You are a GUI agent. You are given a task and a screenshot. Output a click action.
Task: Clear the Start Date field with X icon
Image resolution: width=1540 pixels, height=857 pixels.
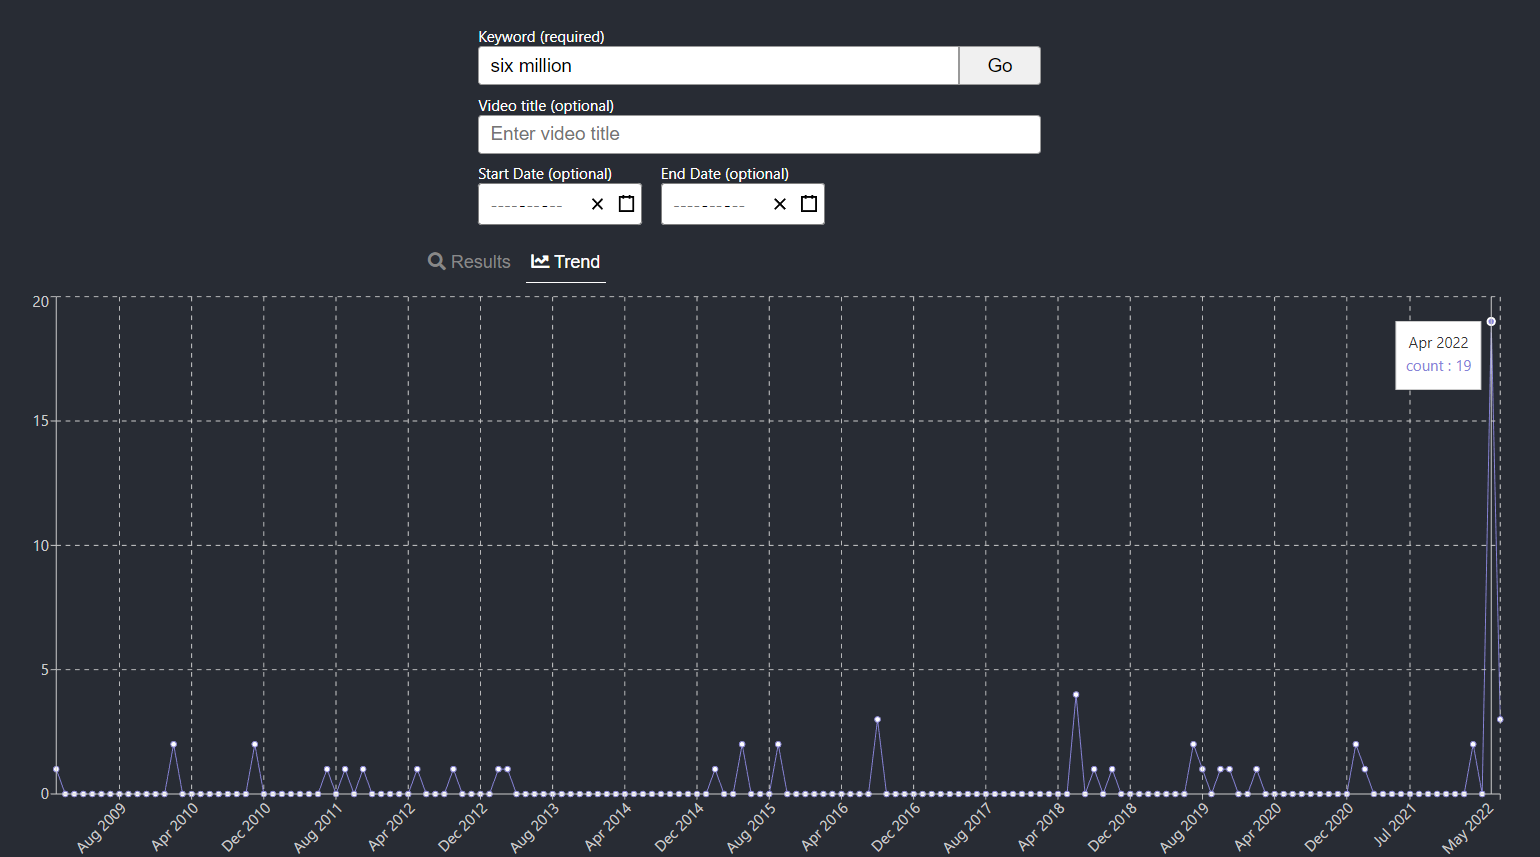597,204
